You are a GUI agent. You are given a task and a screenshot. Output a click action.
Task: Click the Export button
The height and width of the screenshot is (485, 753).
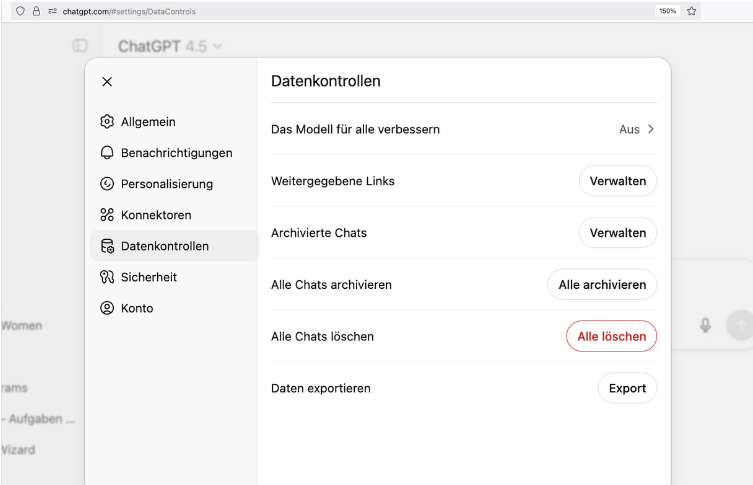click(x=627, y=388)
